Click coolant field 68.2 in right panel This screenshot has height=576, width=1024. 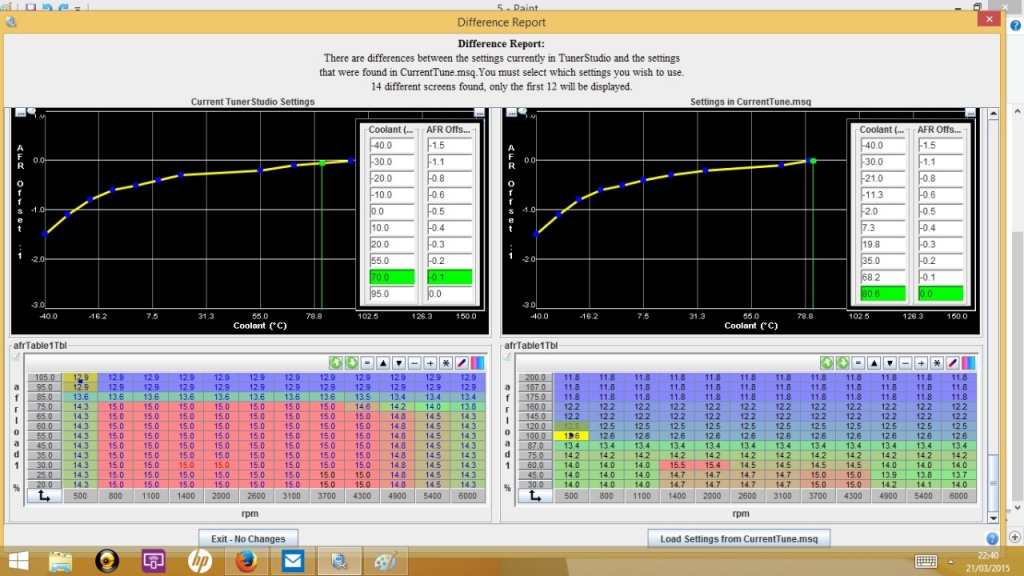(x=883, y=277)
